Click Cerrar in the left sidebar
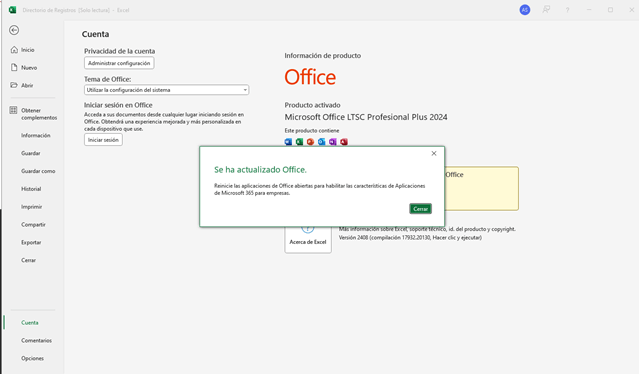640x375 pixels. click(x=29, y=260)
